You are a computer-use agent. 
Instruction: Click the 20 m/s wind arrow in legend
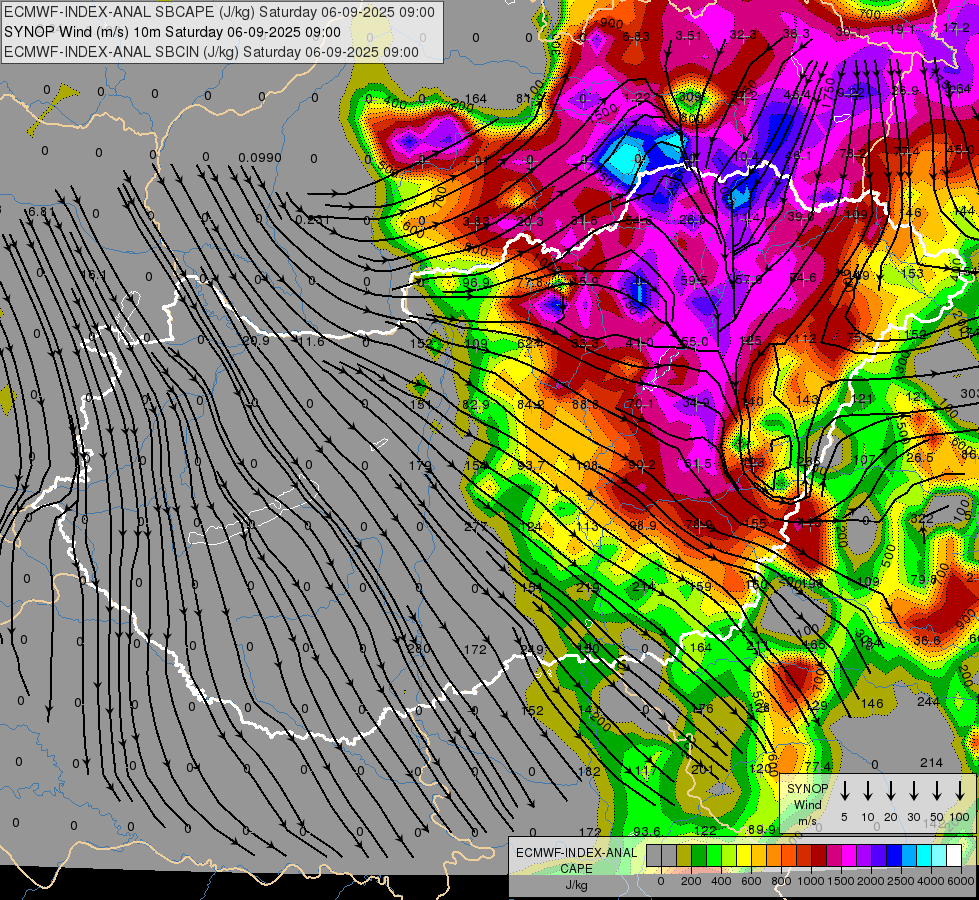click(x=891, y=791)
